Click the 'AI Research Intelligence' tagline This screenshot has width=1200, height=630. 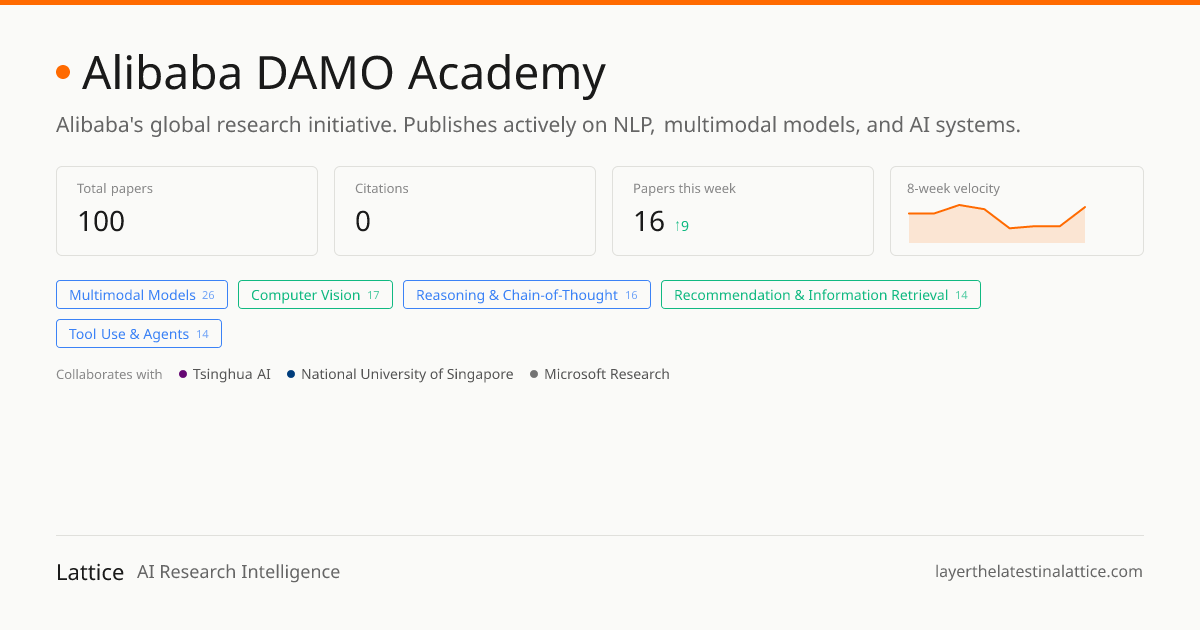coord(239,572)
